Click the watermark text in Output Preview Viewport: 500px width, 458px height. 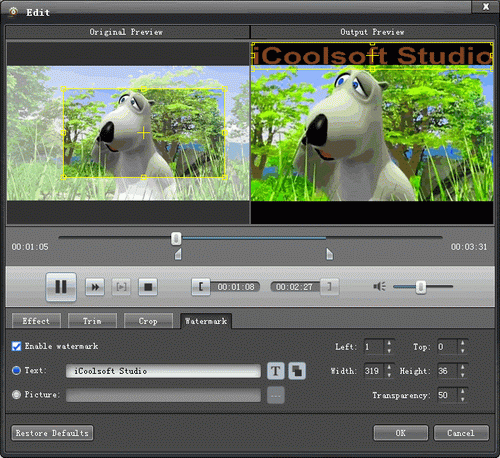pyautogui.click(x=372, y=56)
